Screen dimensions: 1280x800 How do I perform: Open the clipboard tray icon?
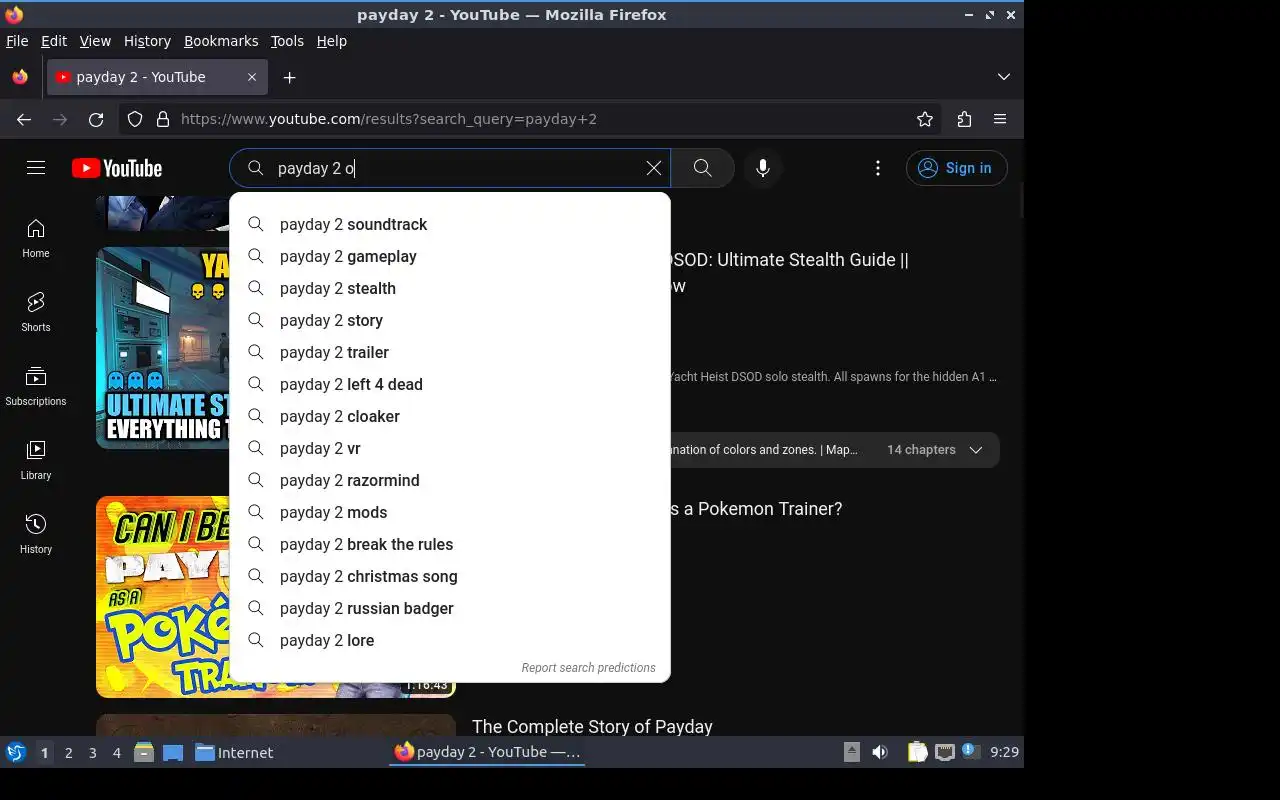(x=917, y=752)
